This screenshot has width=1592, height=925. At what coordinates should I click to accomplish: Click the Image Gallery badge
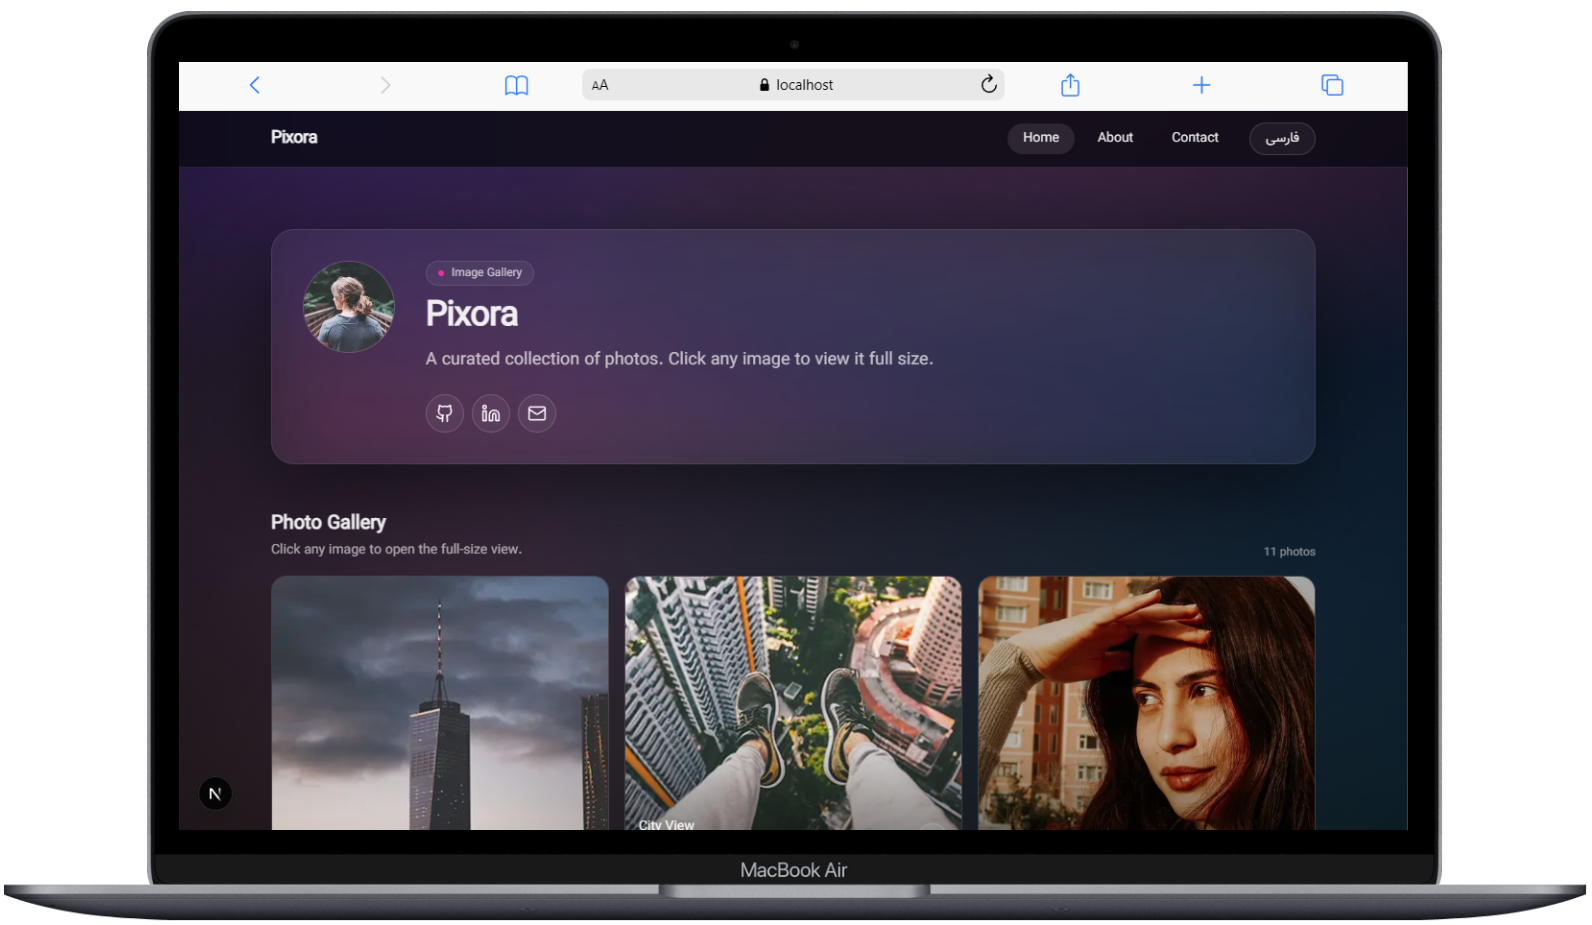coord(480,272)
